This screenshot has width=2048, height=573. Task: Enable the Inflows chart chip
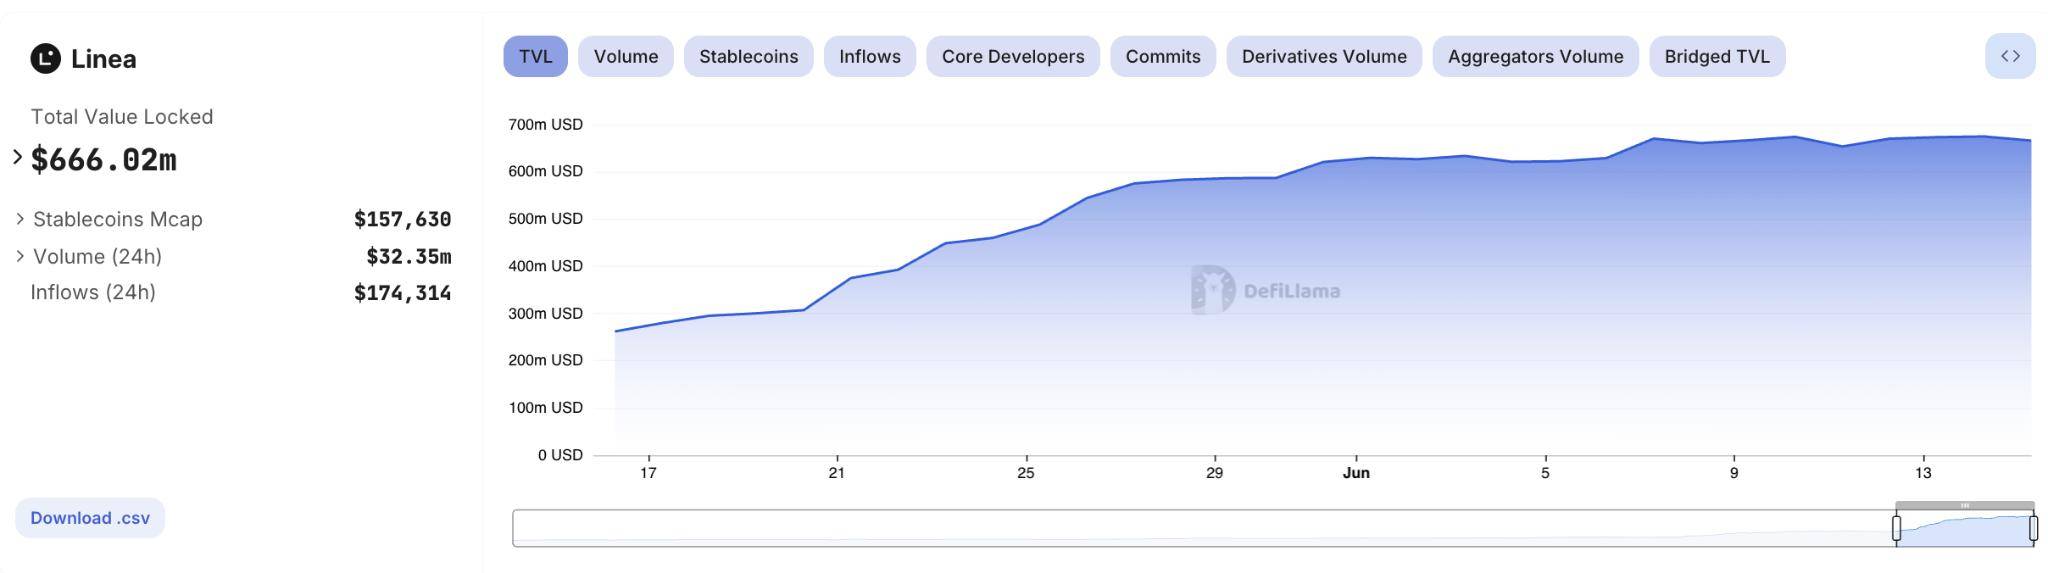(870, 56)
